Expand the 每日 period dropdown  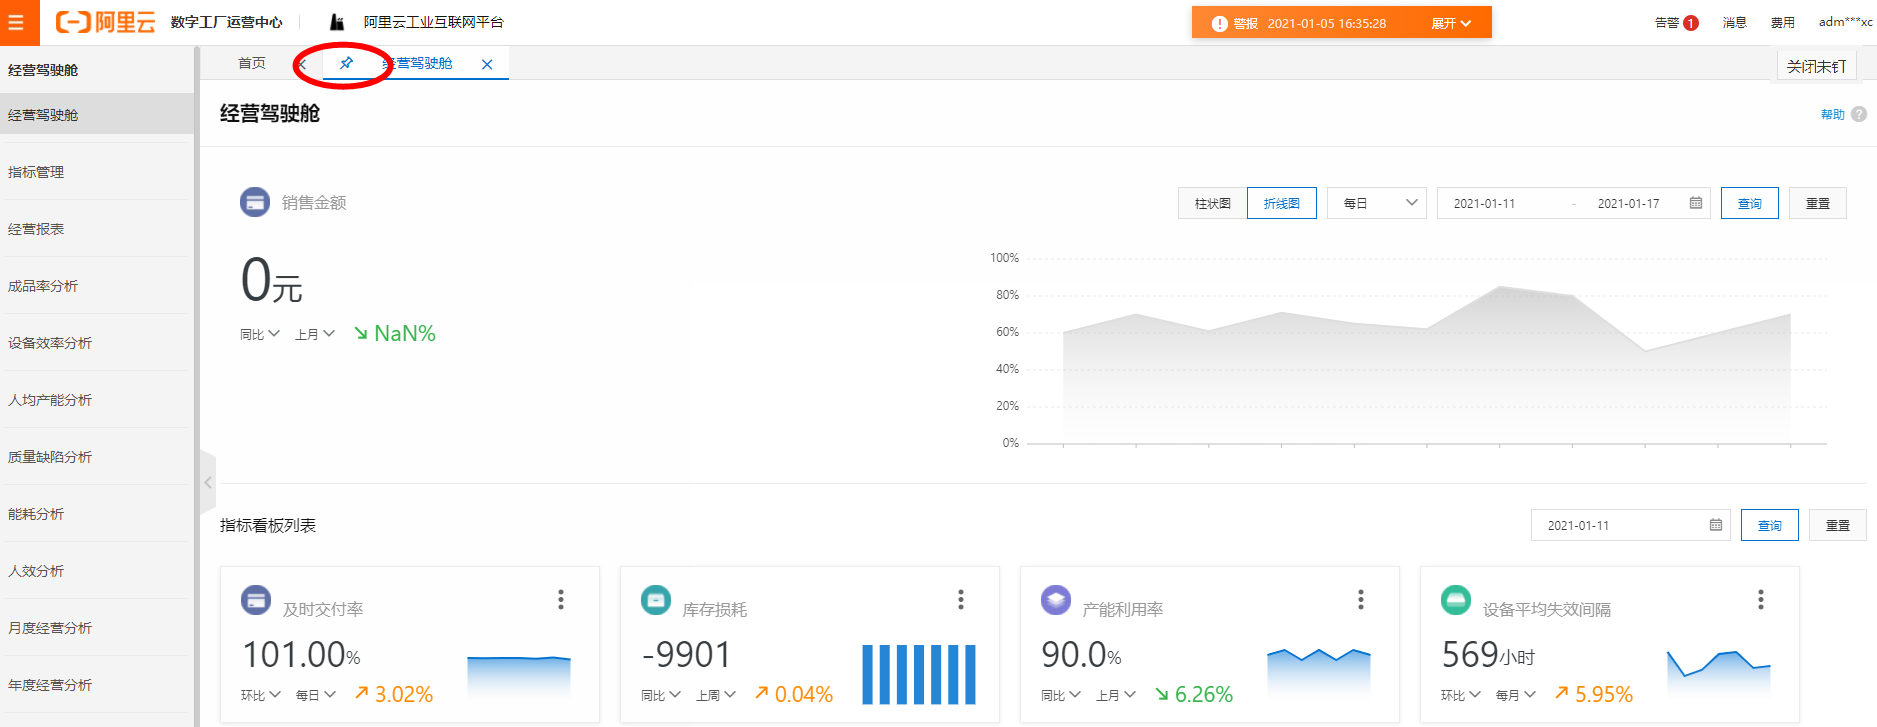1377,203
